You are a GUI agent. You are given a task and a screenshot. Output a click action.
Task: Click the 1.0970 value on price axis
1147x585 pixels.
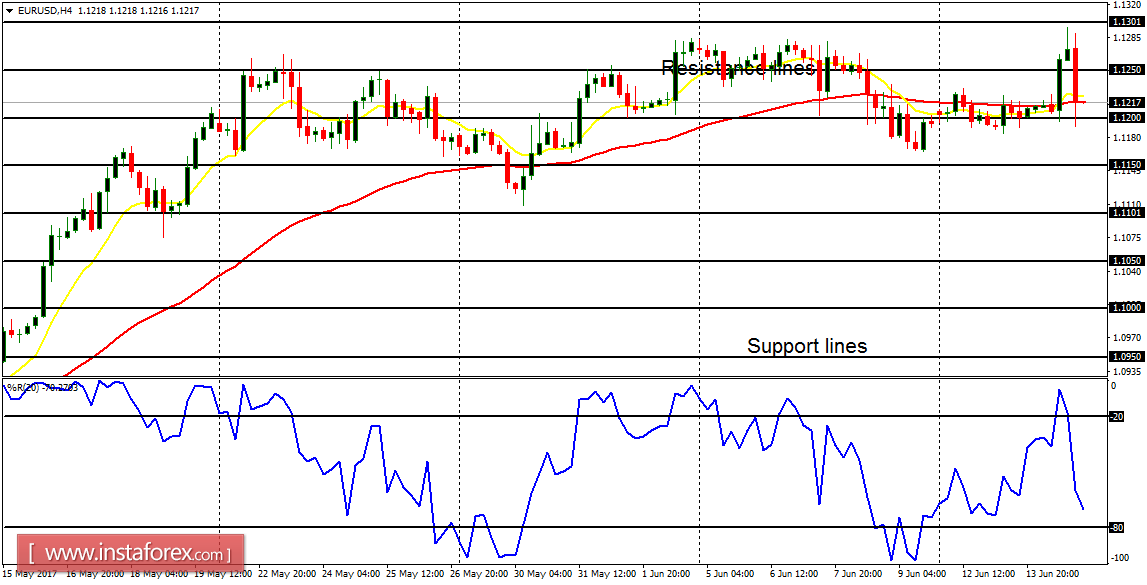[1127, 338]
